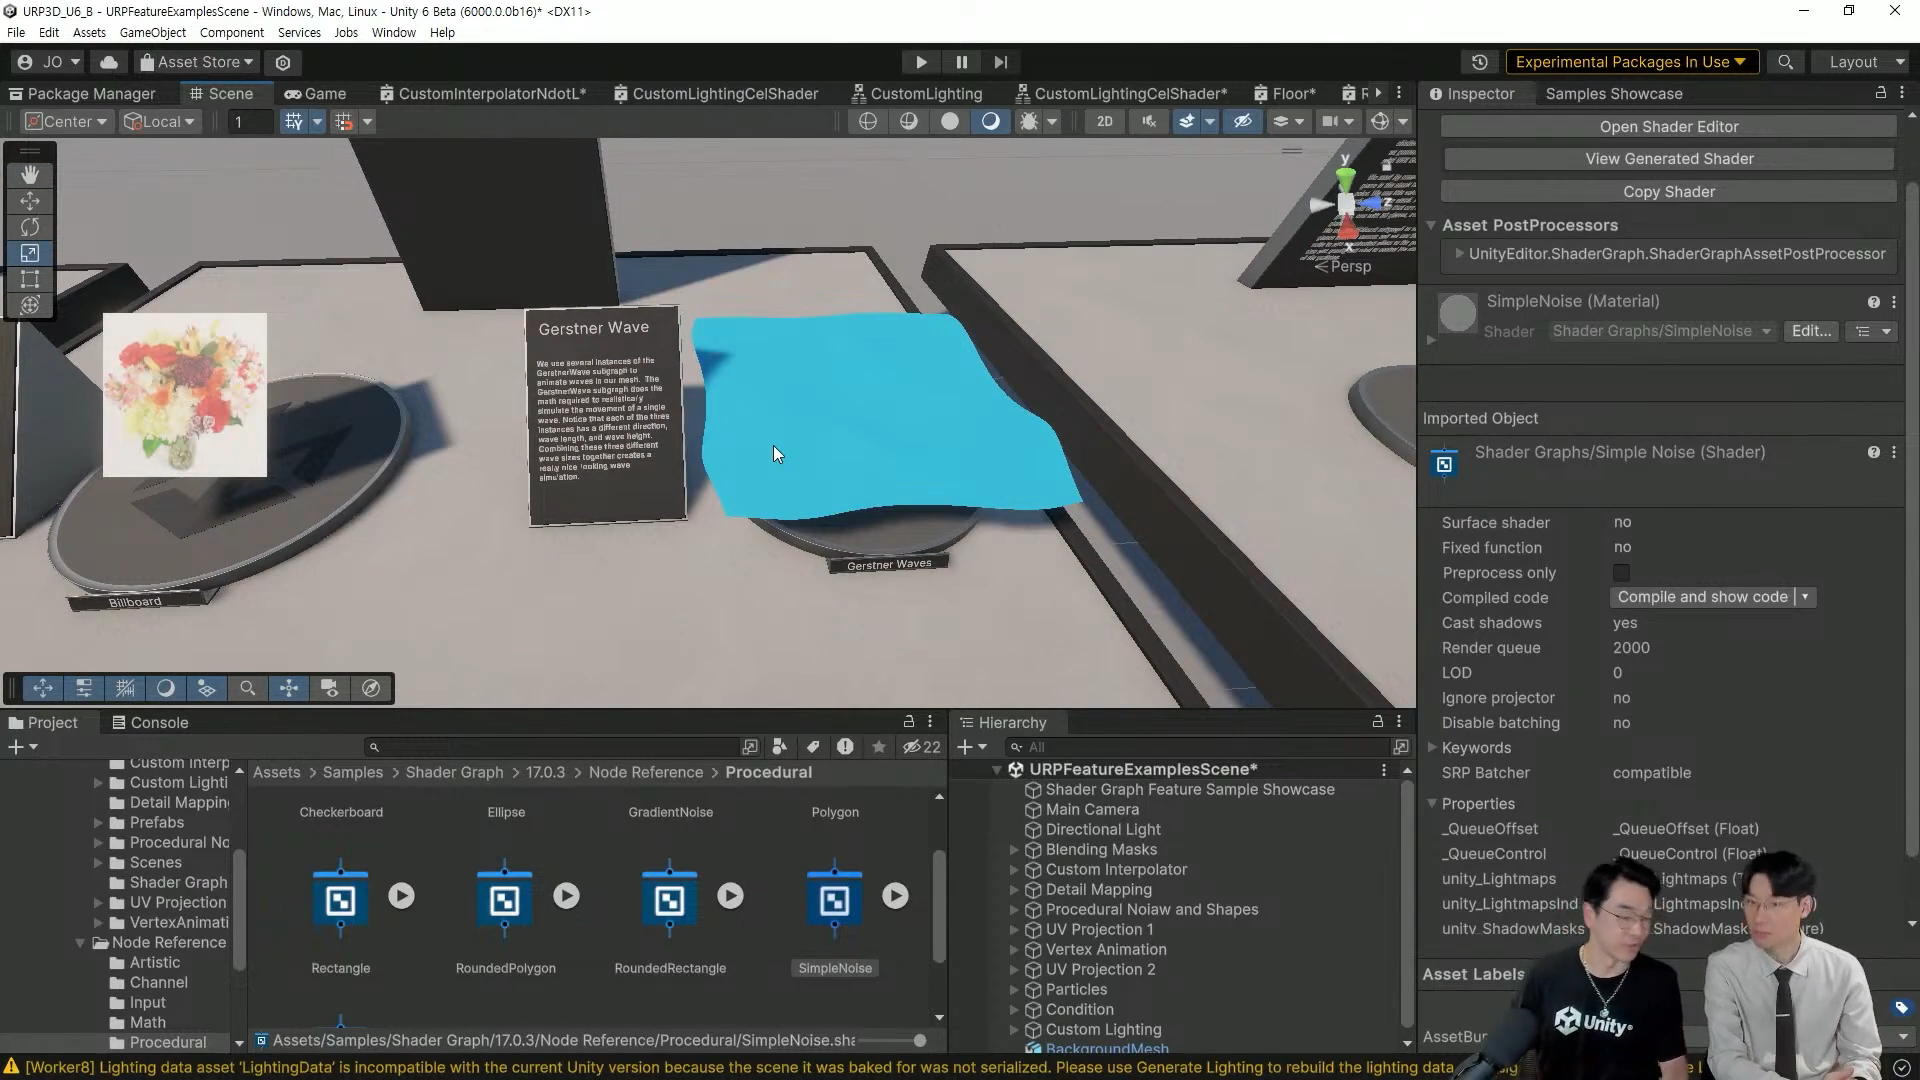Click the global search magnifier icon
The width and height of the screenshot is (1920, 1080).
click(1785, 62)
